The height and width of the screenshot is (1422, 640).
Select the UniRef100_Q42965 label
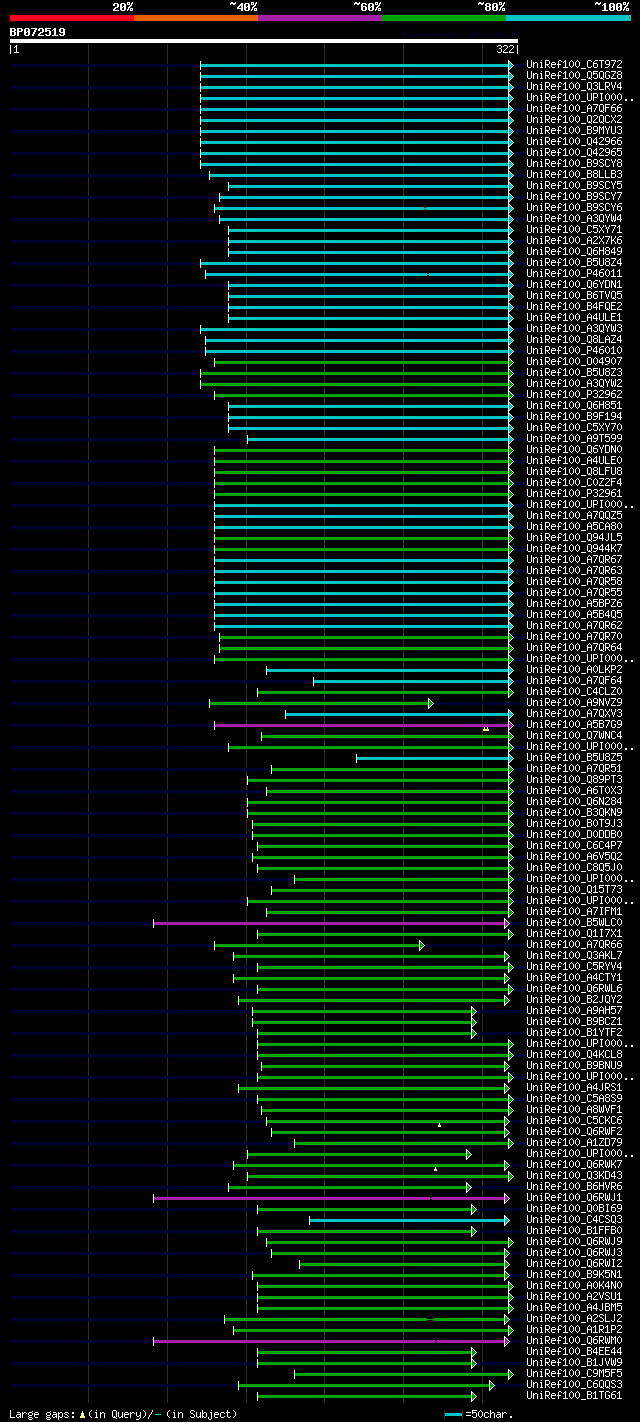[574, 152]
